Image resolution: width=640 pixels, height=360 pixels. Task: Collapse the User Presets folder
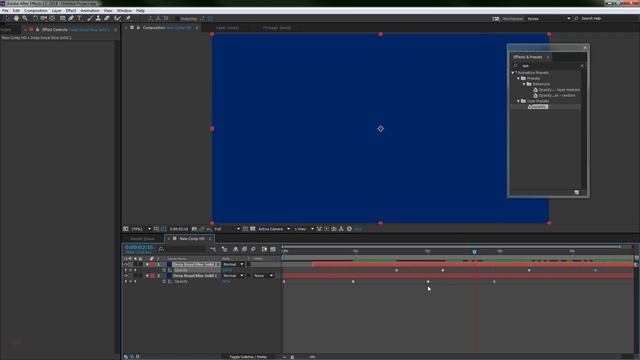(x=519, y=101)
